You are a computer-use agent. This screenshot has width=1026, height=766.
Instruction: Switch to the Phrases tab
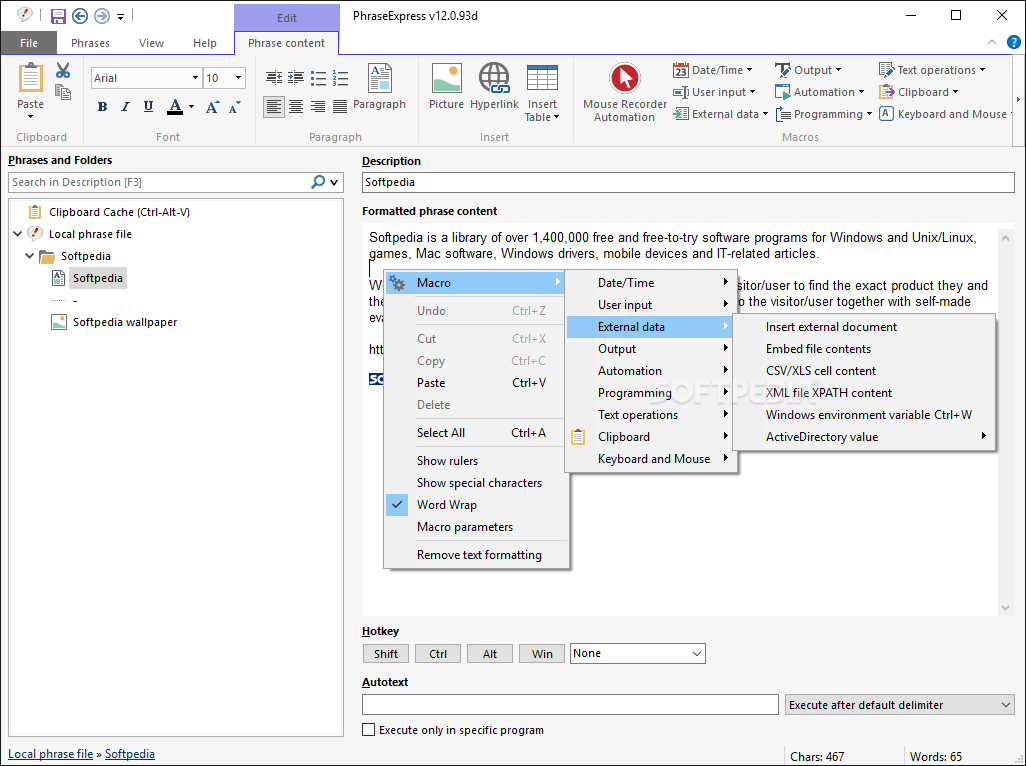(90, 43)
